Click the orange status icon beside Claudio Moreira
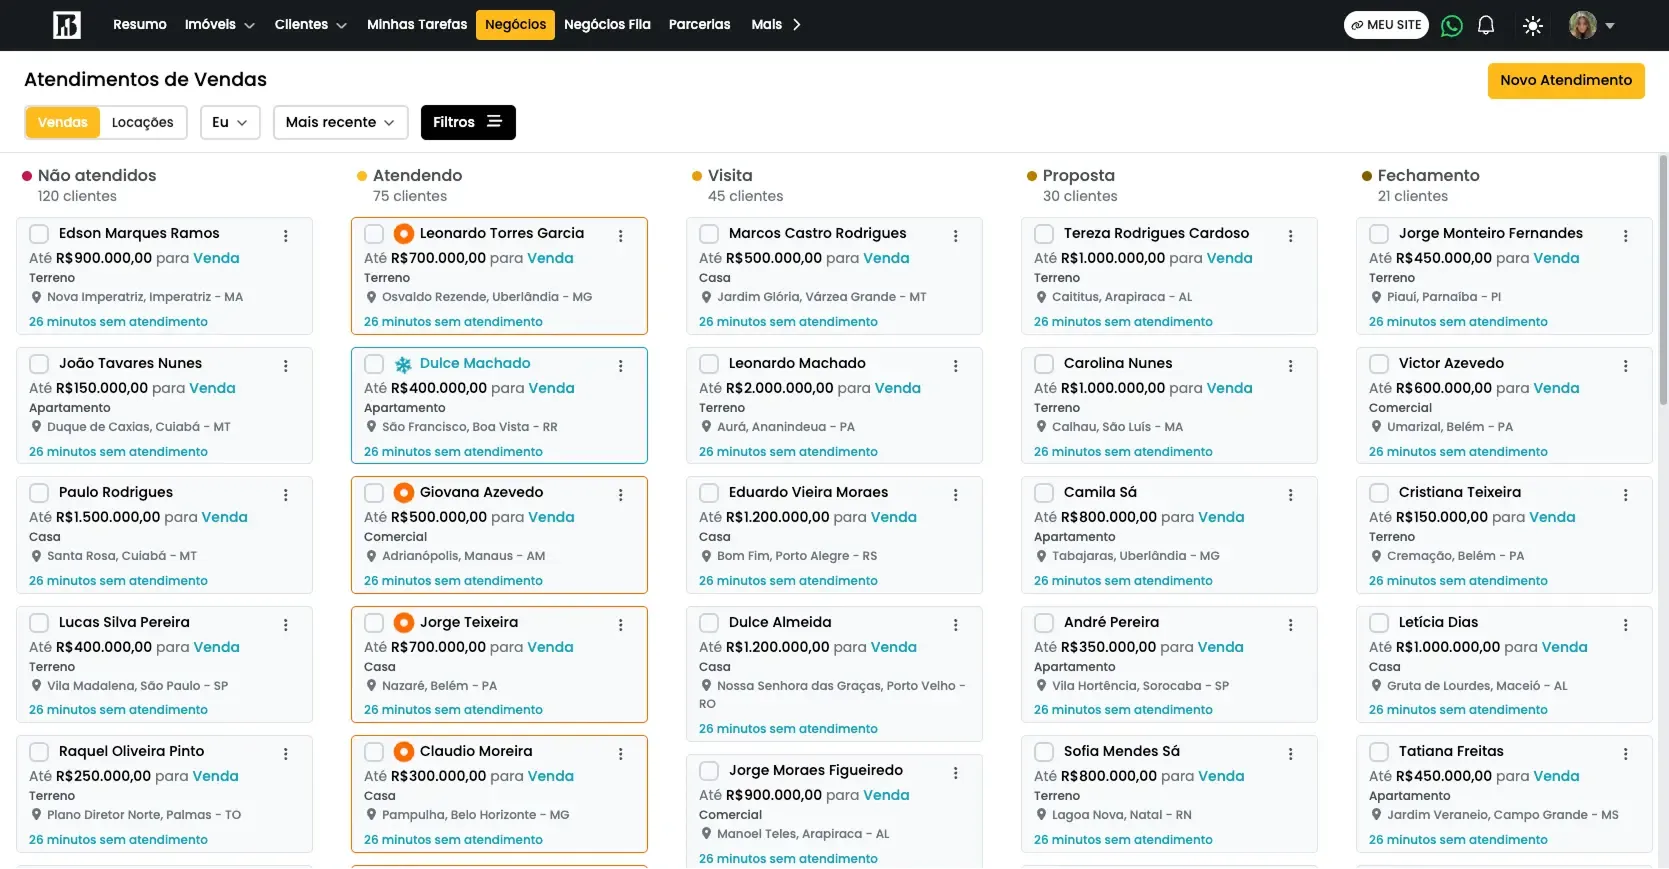 404,752
